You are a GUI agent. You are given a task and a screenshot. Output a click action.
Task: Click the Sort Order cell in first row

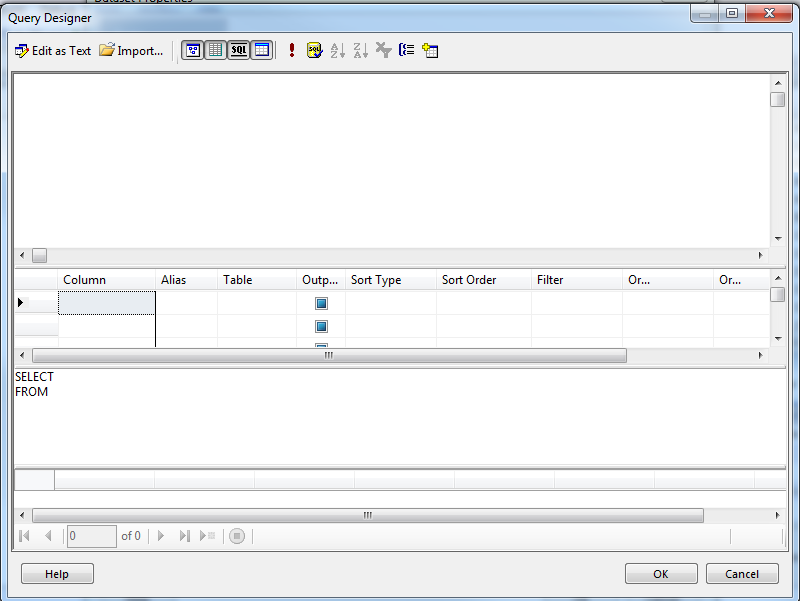483,303
